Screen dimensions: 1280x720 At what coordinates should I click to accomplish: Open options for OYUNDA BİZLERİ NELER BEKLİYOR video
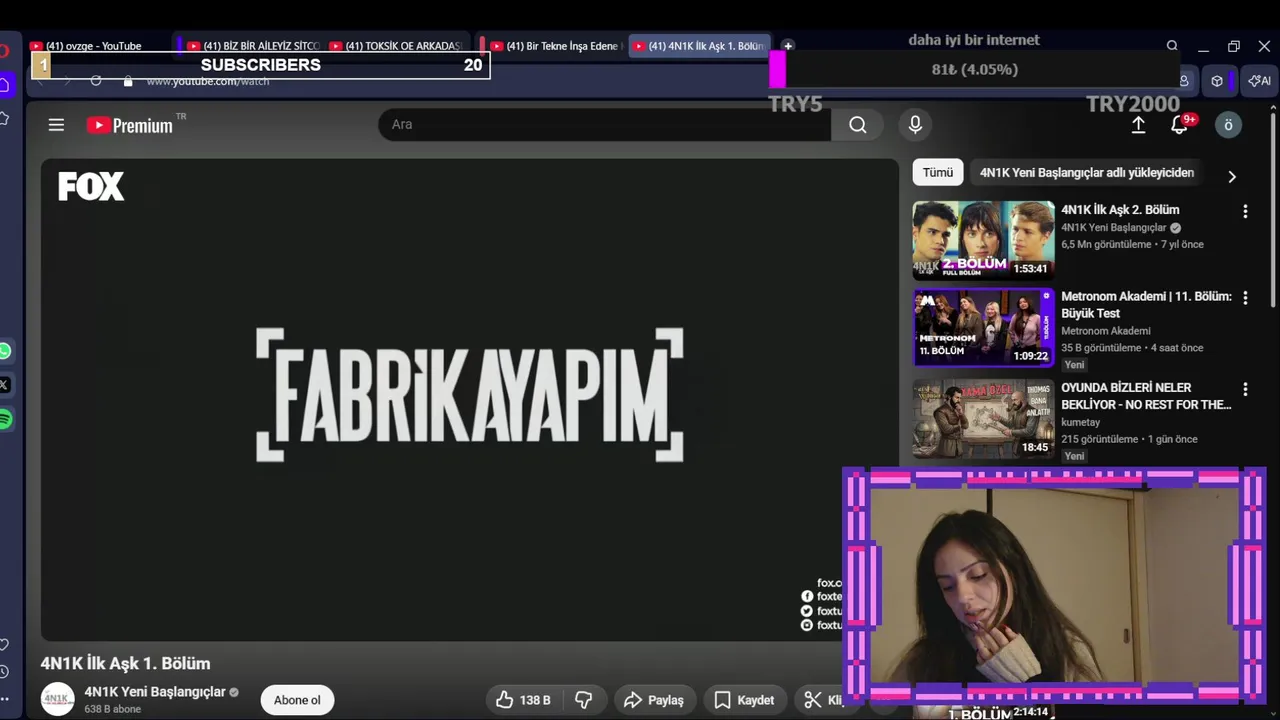tap(1245, 389)
